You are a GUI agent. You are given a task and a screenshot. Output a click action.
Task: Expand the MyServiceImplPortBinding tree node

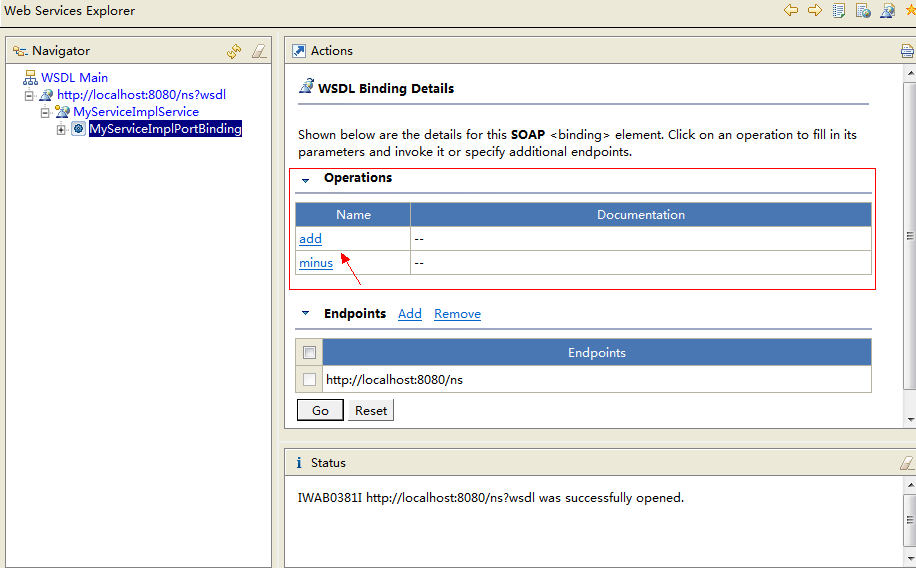click(x=61, y=130)
